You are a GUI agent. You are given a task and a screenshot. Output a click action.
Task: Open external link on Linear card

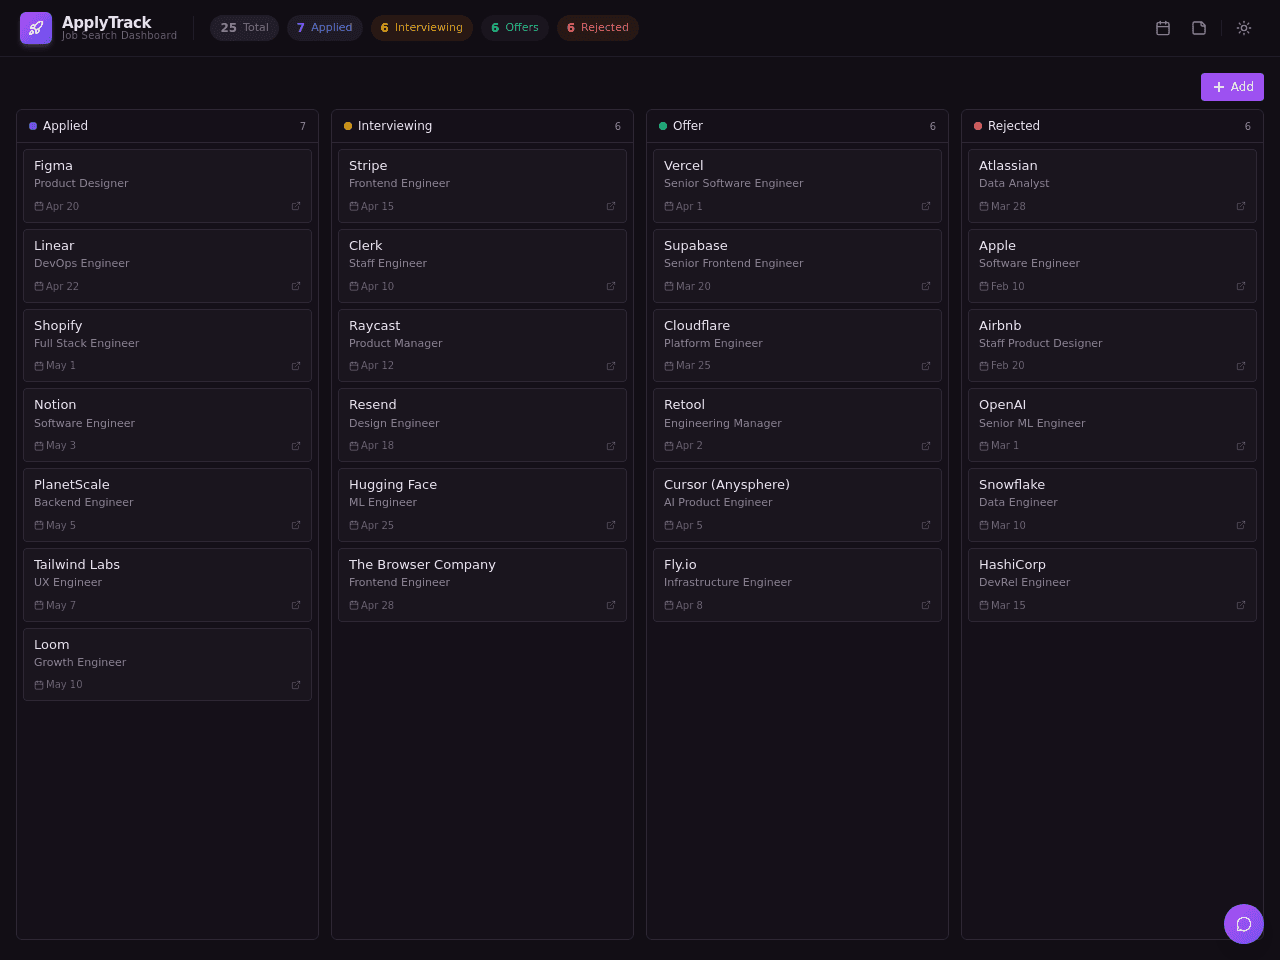296,286
